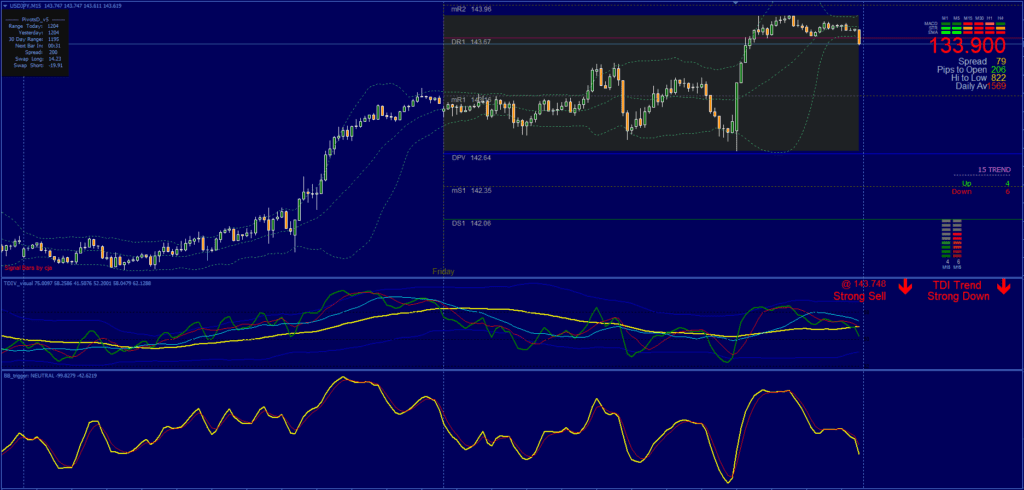This screenshot has height=490, width=1024.
Task: Select the Swap Short value -19.91
Action: point(56,65)
